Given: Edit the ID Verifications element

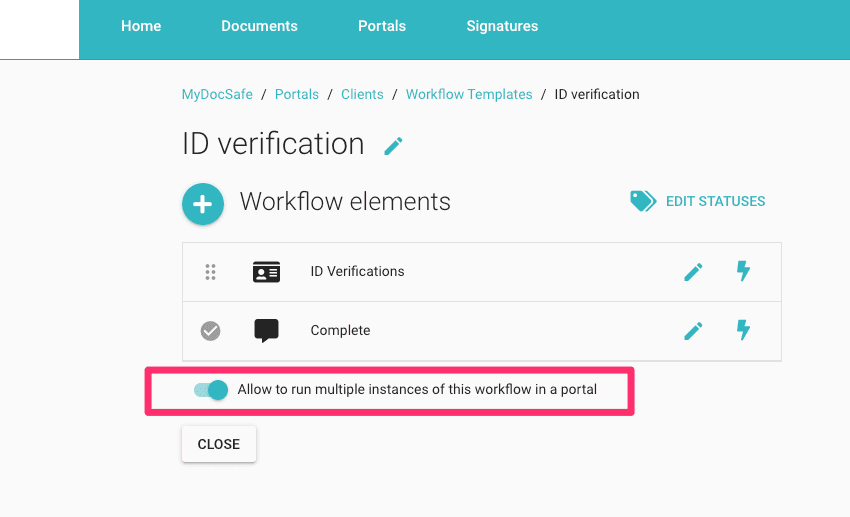Looking at the screenshot, I should [x=693, y=272].
